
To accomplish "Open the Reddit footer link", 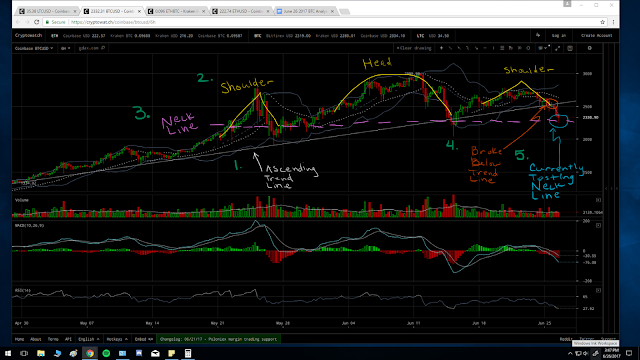I will [566, 339].
